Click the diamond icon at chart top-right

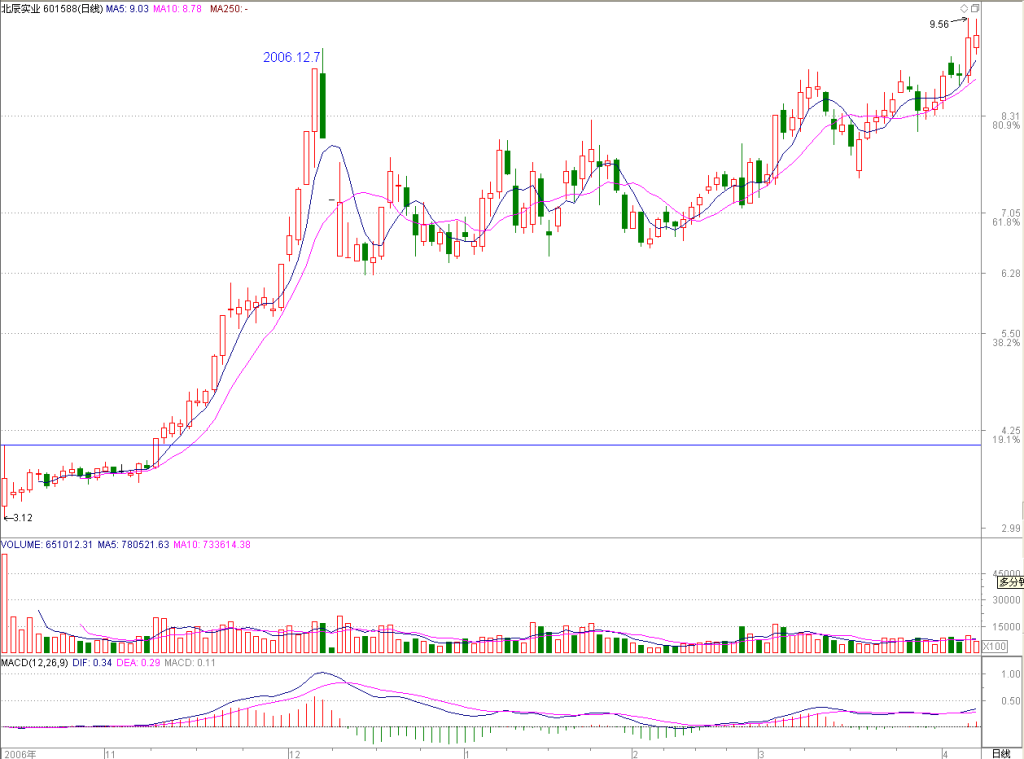(964, 8)
